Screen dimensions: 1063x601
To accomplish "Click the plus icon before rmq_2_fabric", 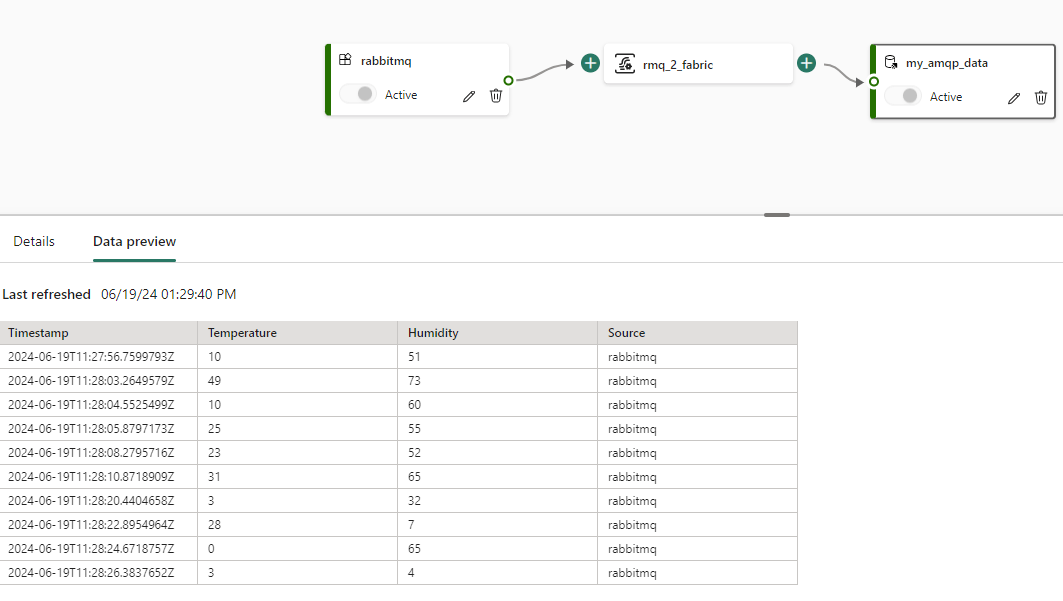I will click(x=591, y=64).
